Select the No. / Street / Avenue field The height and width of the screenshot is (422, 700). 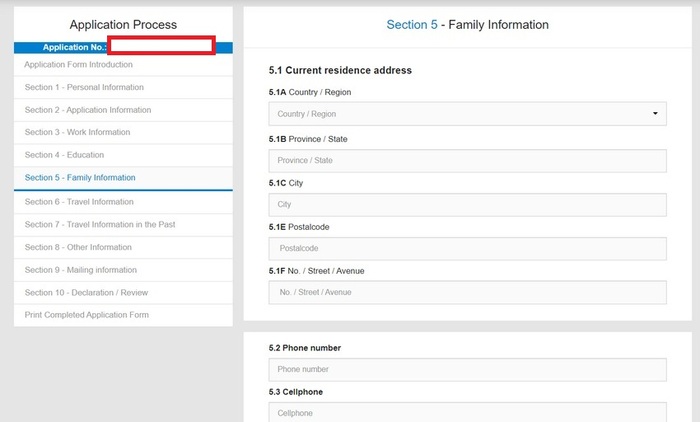click(x=467, y=292)
